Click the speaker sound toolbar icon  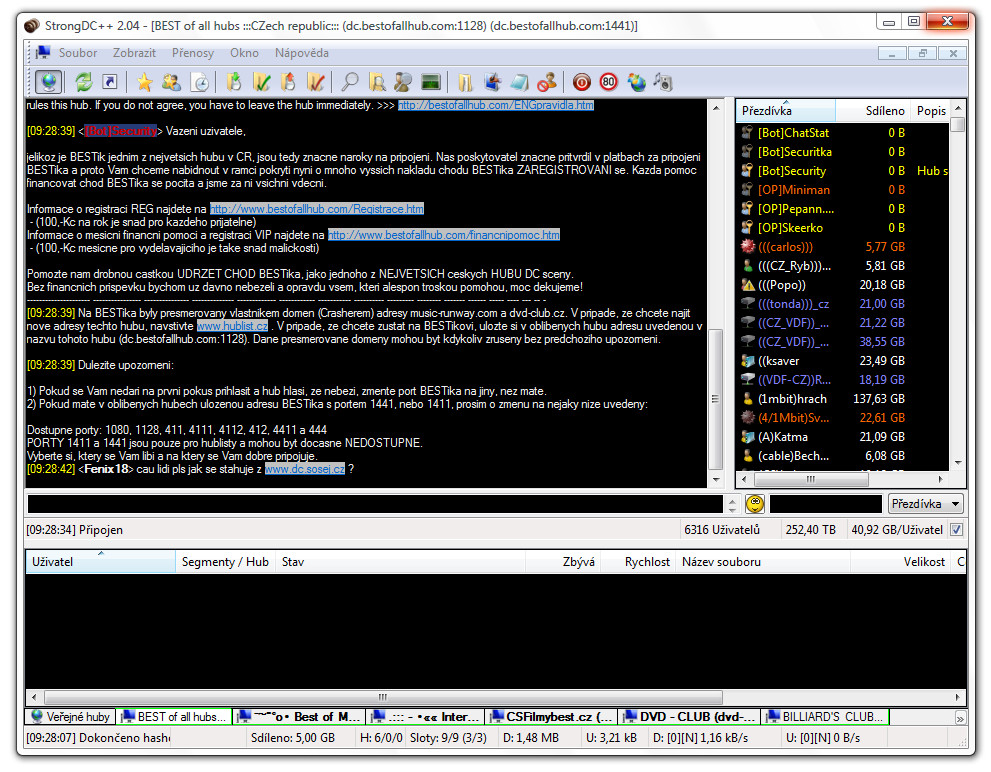point(663,82)
